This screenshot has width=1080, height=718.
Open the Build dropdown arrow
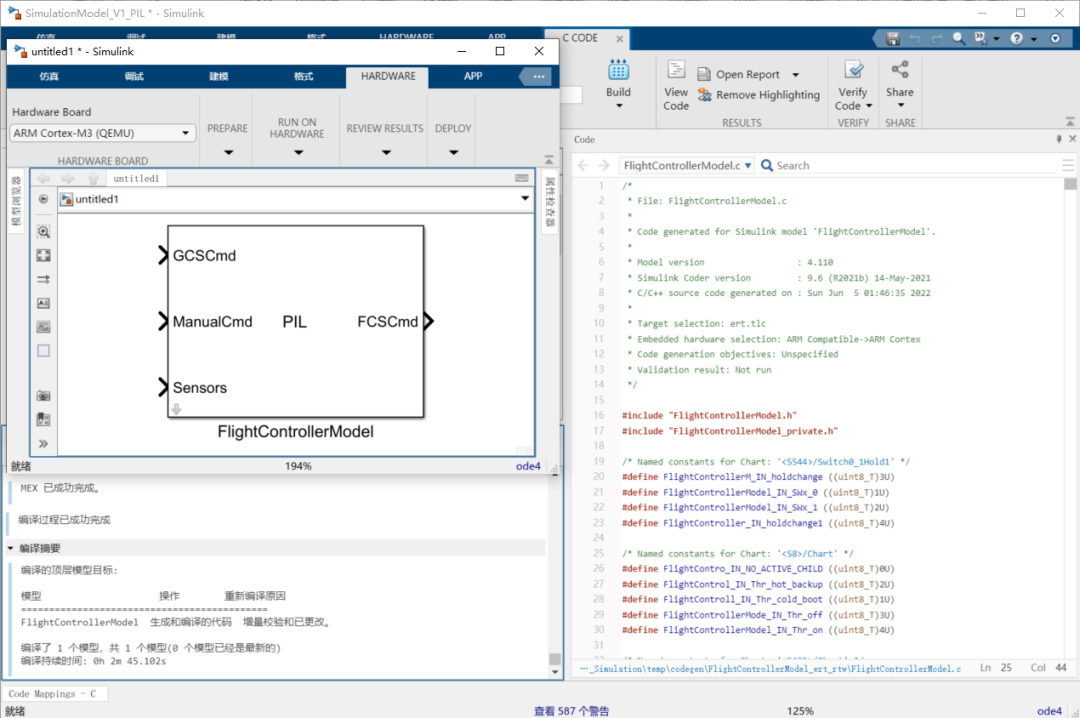tap(619, 106)
